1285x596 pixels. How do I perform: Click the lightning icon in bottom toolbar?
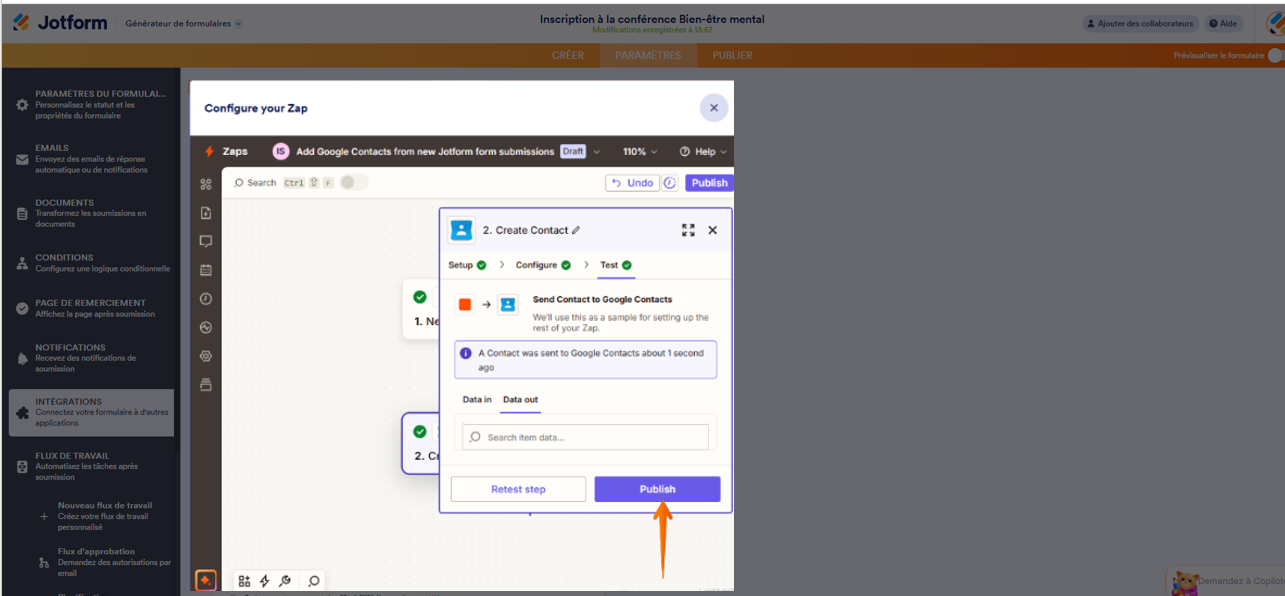click(x=265, y=581)
